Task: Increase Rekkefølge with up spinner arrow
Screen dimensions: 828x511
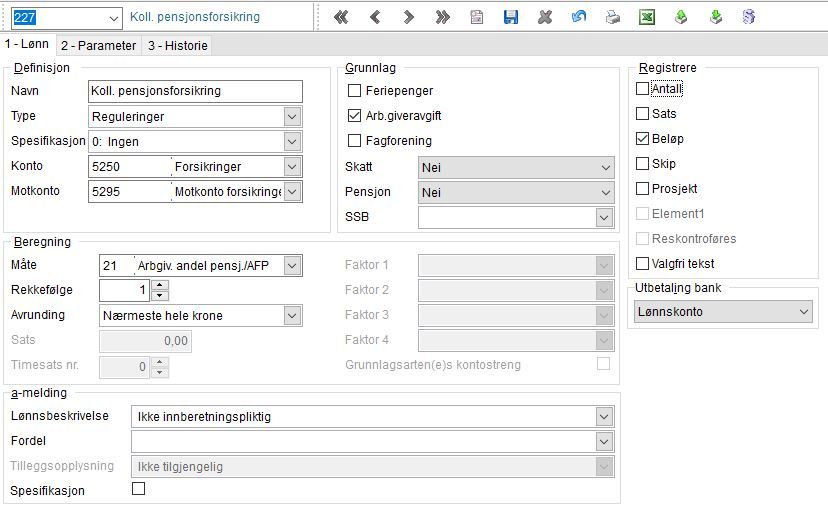Action: point(159,285)
